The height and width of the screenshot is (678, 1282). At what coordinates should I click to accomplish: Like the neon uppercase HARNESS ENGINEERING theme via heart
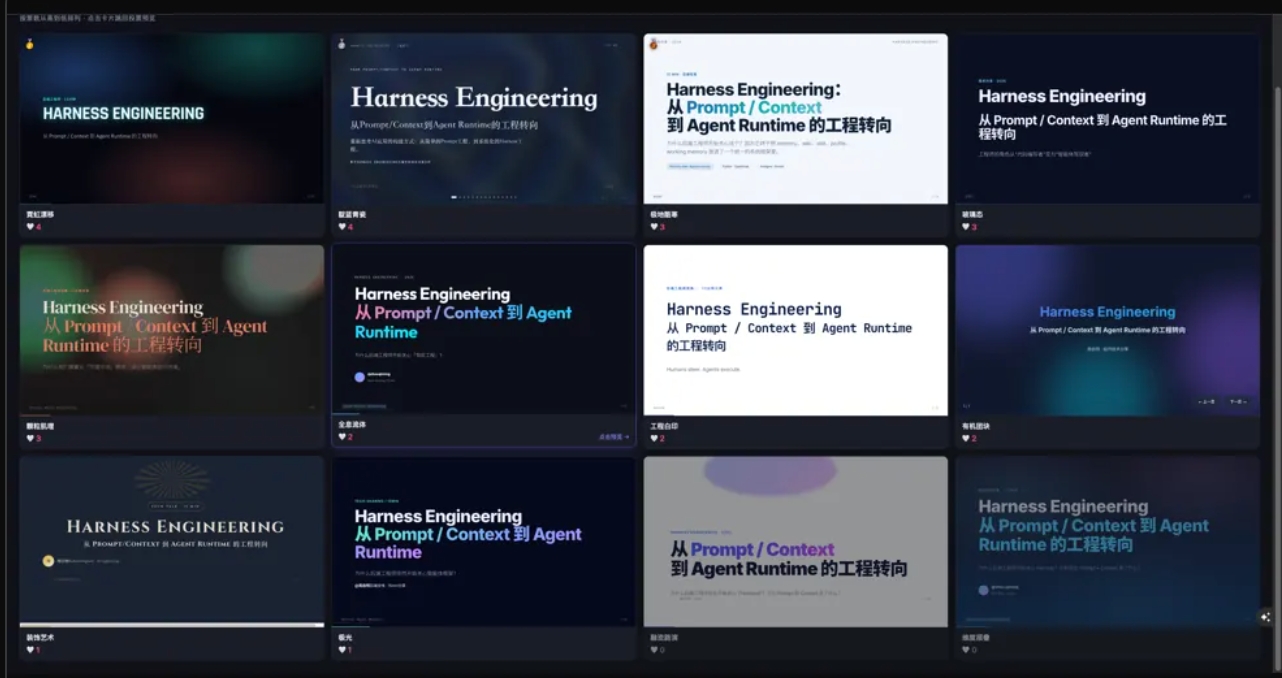(x=30, y=227)
